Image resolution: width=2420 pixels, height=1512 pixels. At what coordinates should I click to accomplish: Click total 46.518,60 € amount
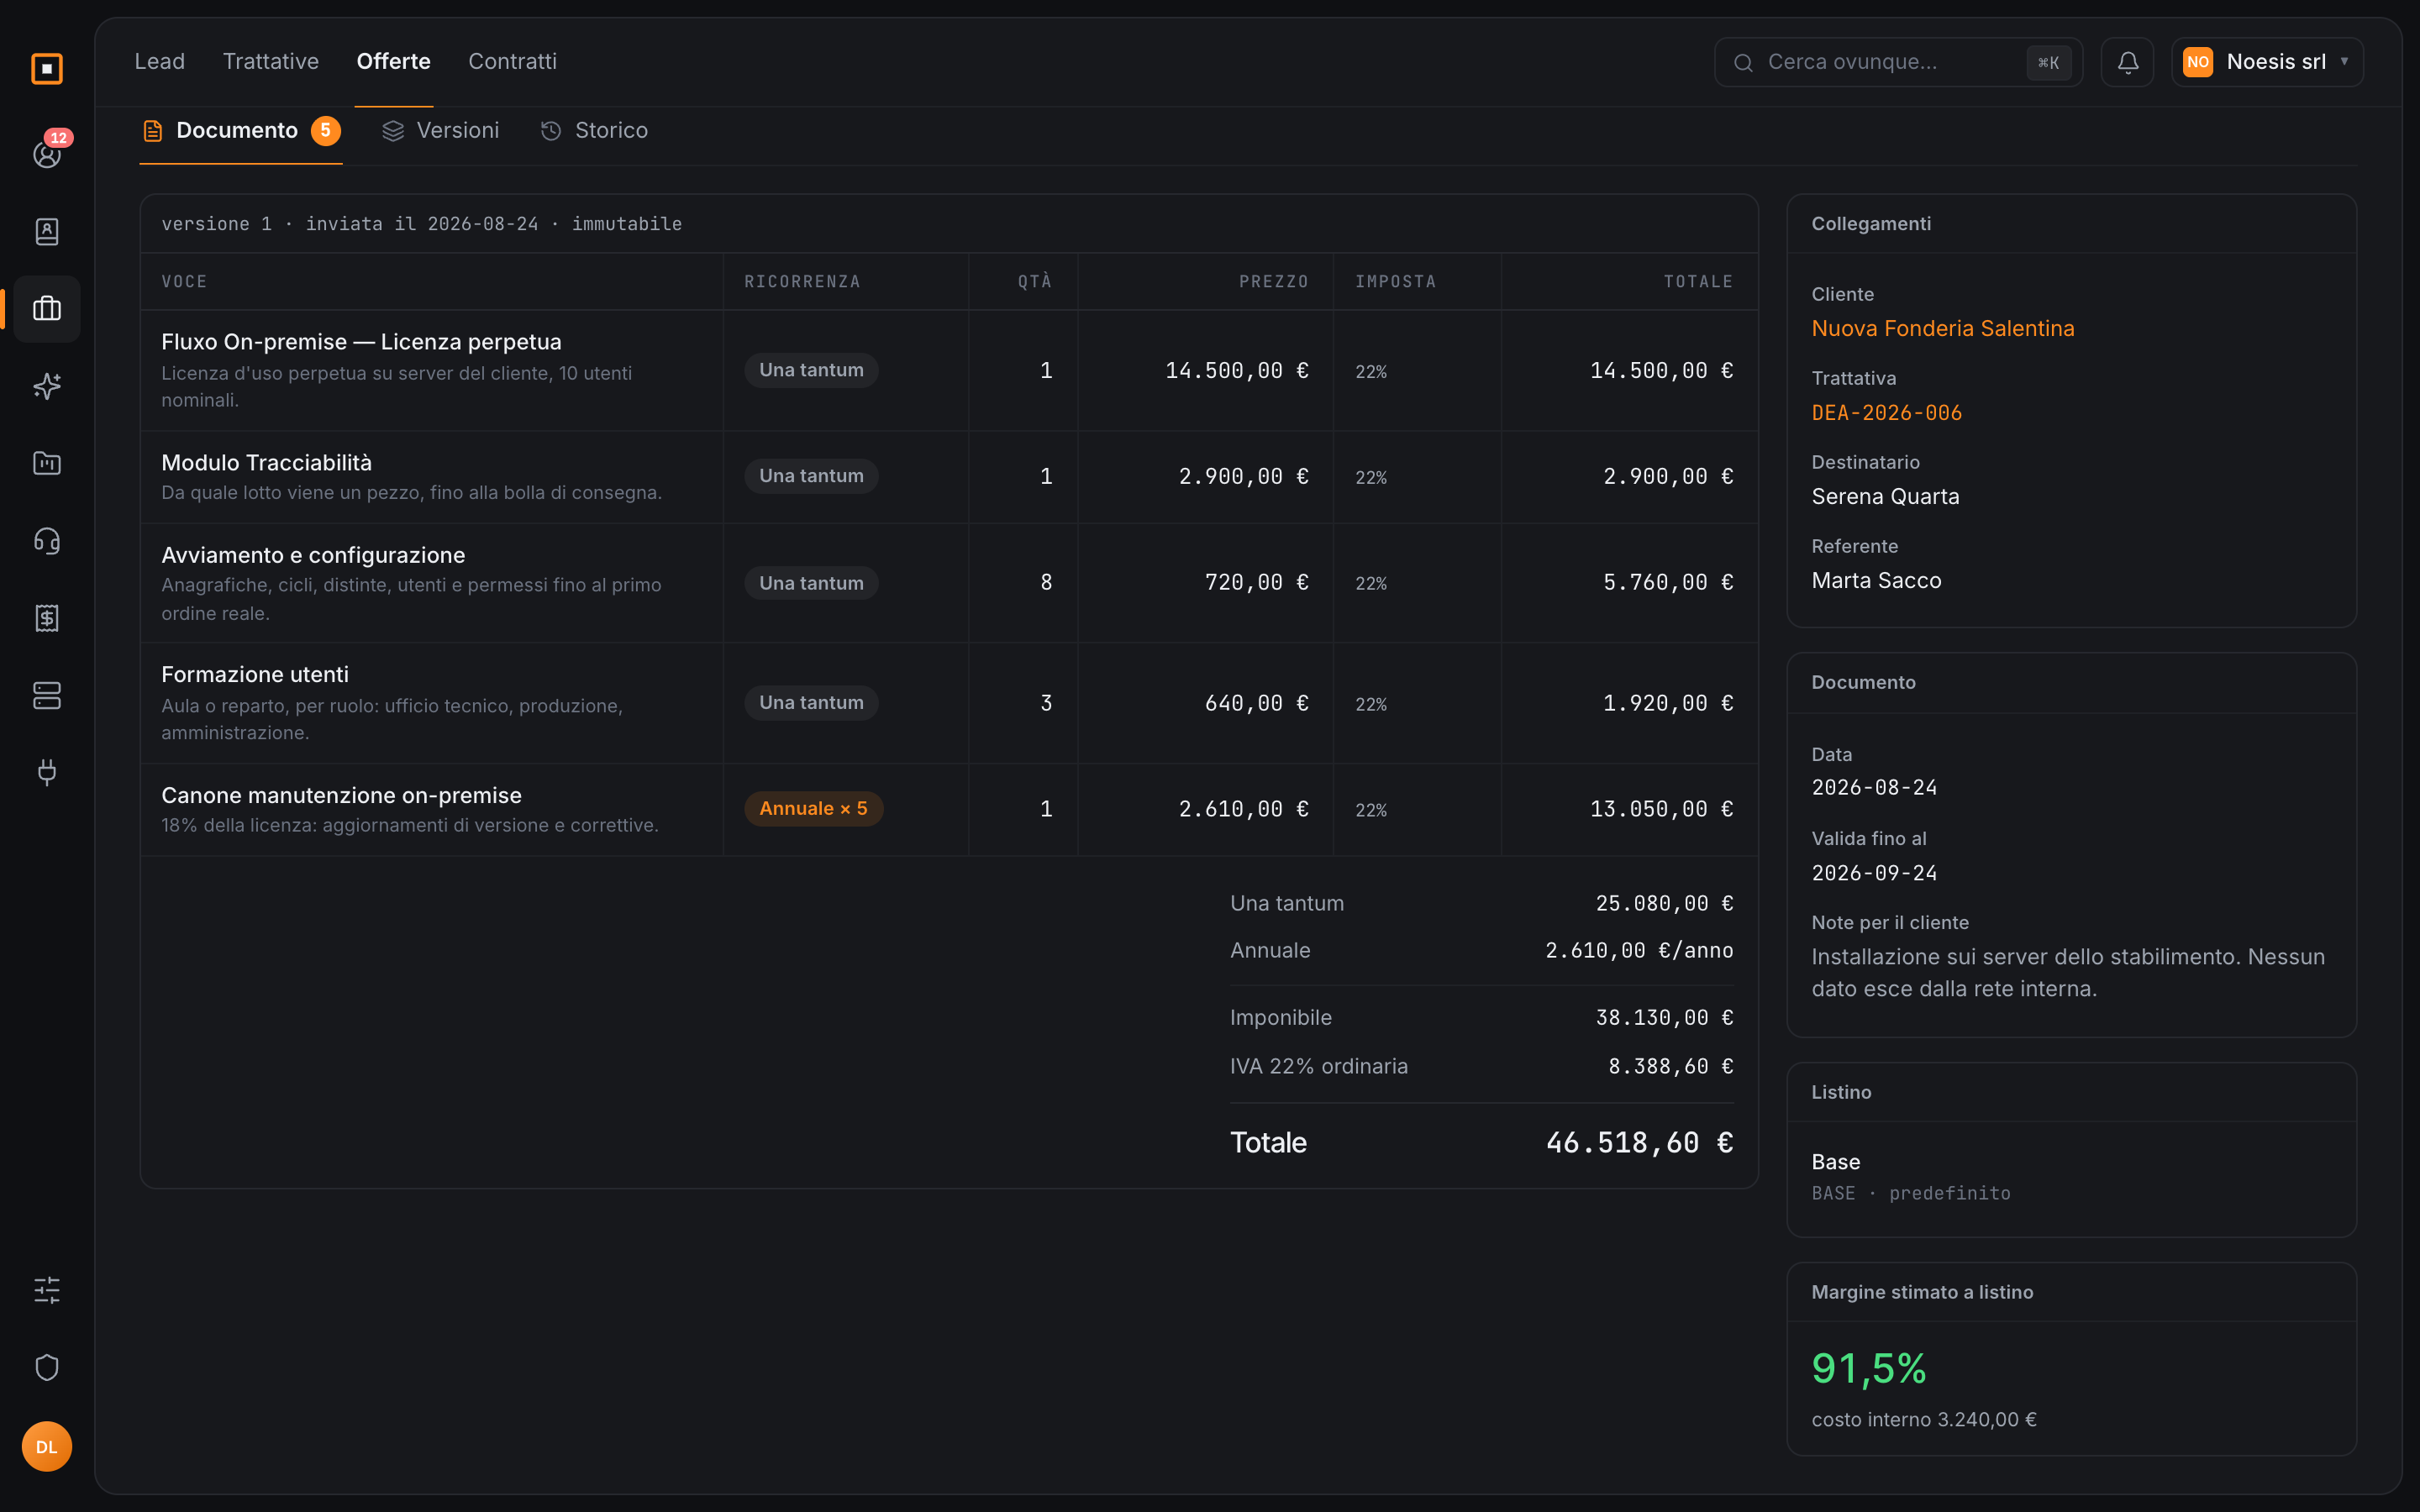click(x=1640, y=1143)
